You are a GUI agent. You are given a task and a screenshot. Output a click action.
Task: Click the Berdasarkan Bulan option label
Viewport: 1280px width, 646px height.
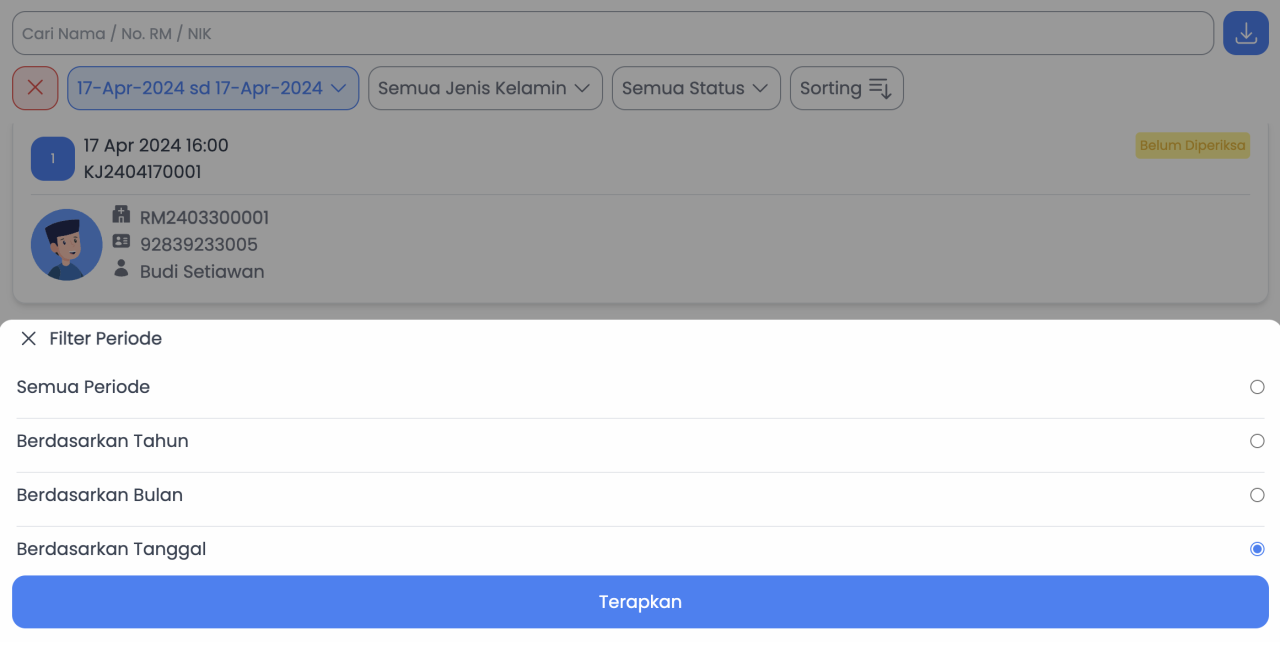(100, 495)
